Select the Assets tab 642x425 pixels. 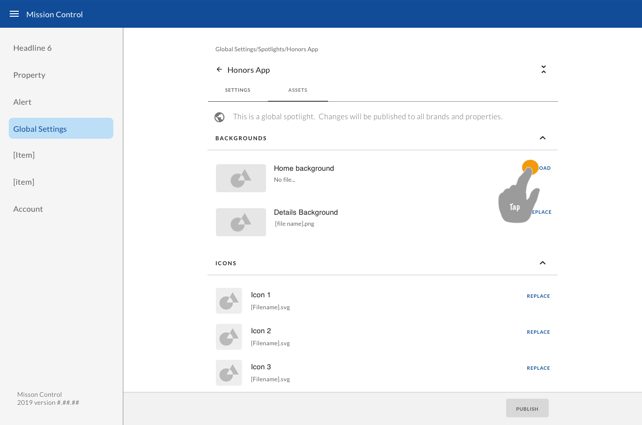click(x=298, y=90)
